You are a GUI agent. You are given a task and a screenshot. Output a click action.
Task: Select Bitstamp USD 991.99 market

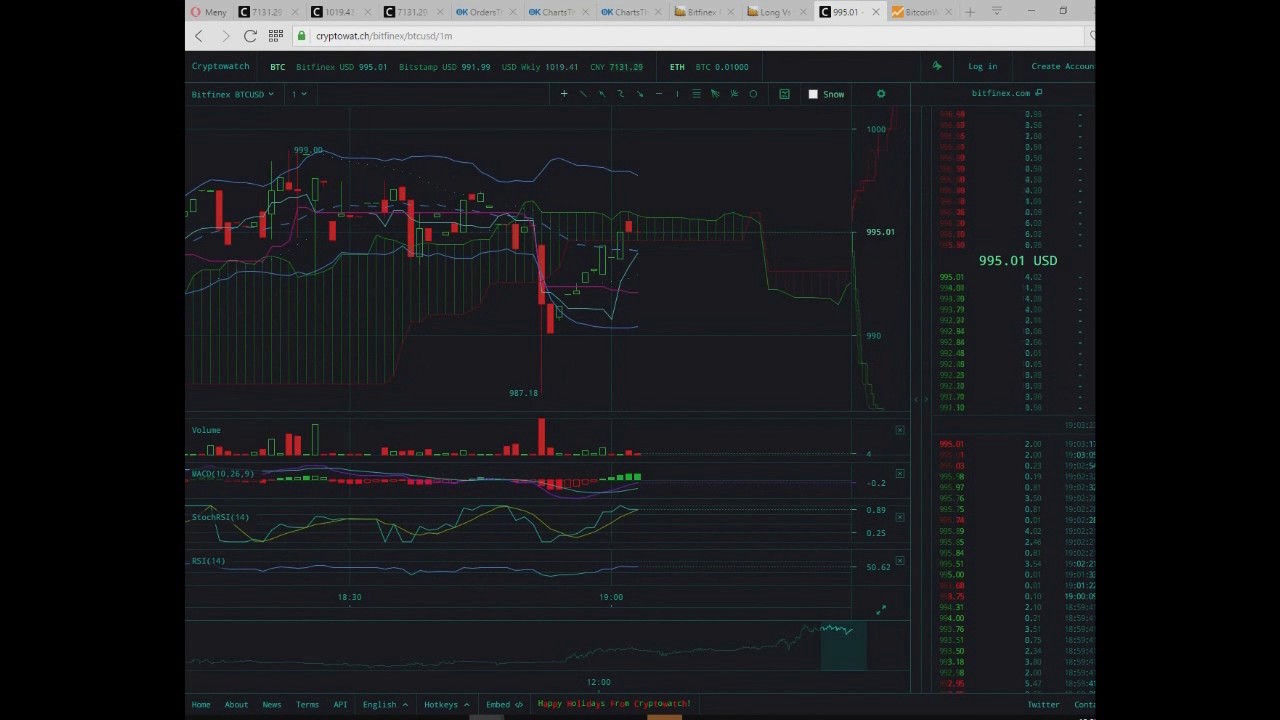444,67
